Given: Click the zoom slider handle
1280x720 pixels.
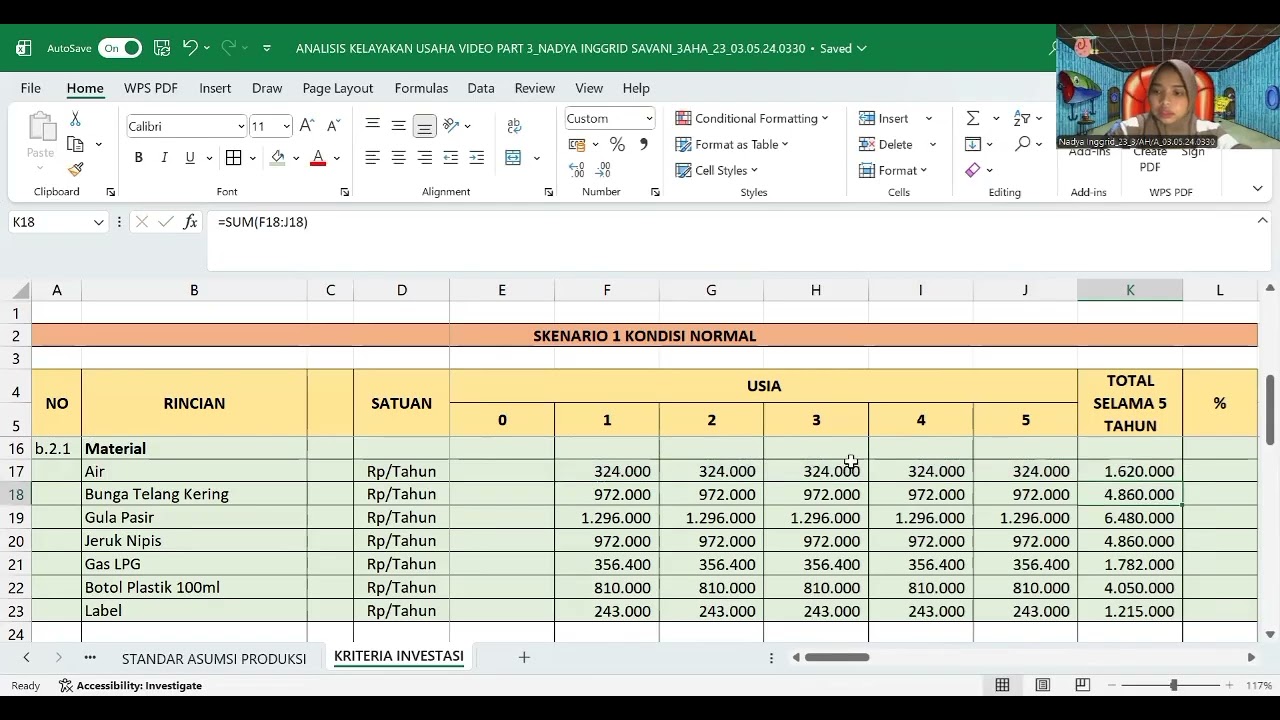Looking at the screenshot, I should click(x=1173, y=685).
